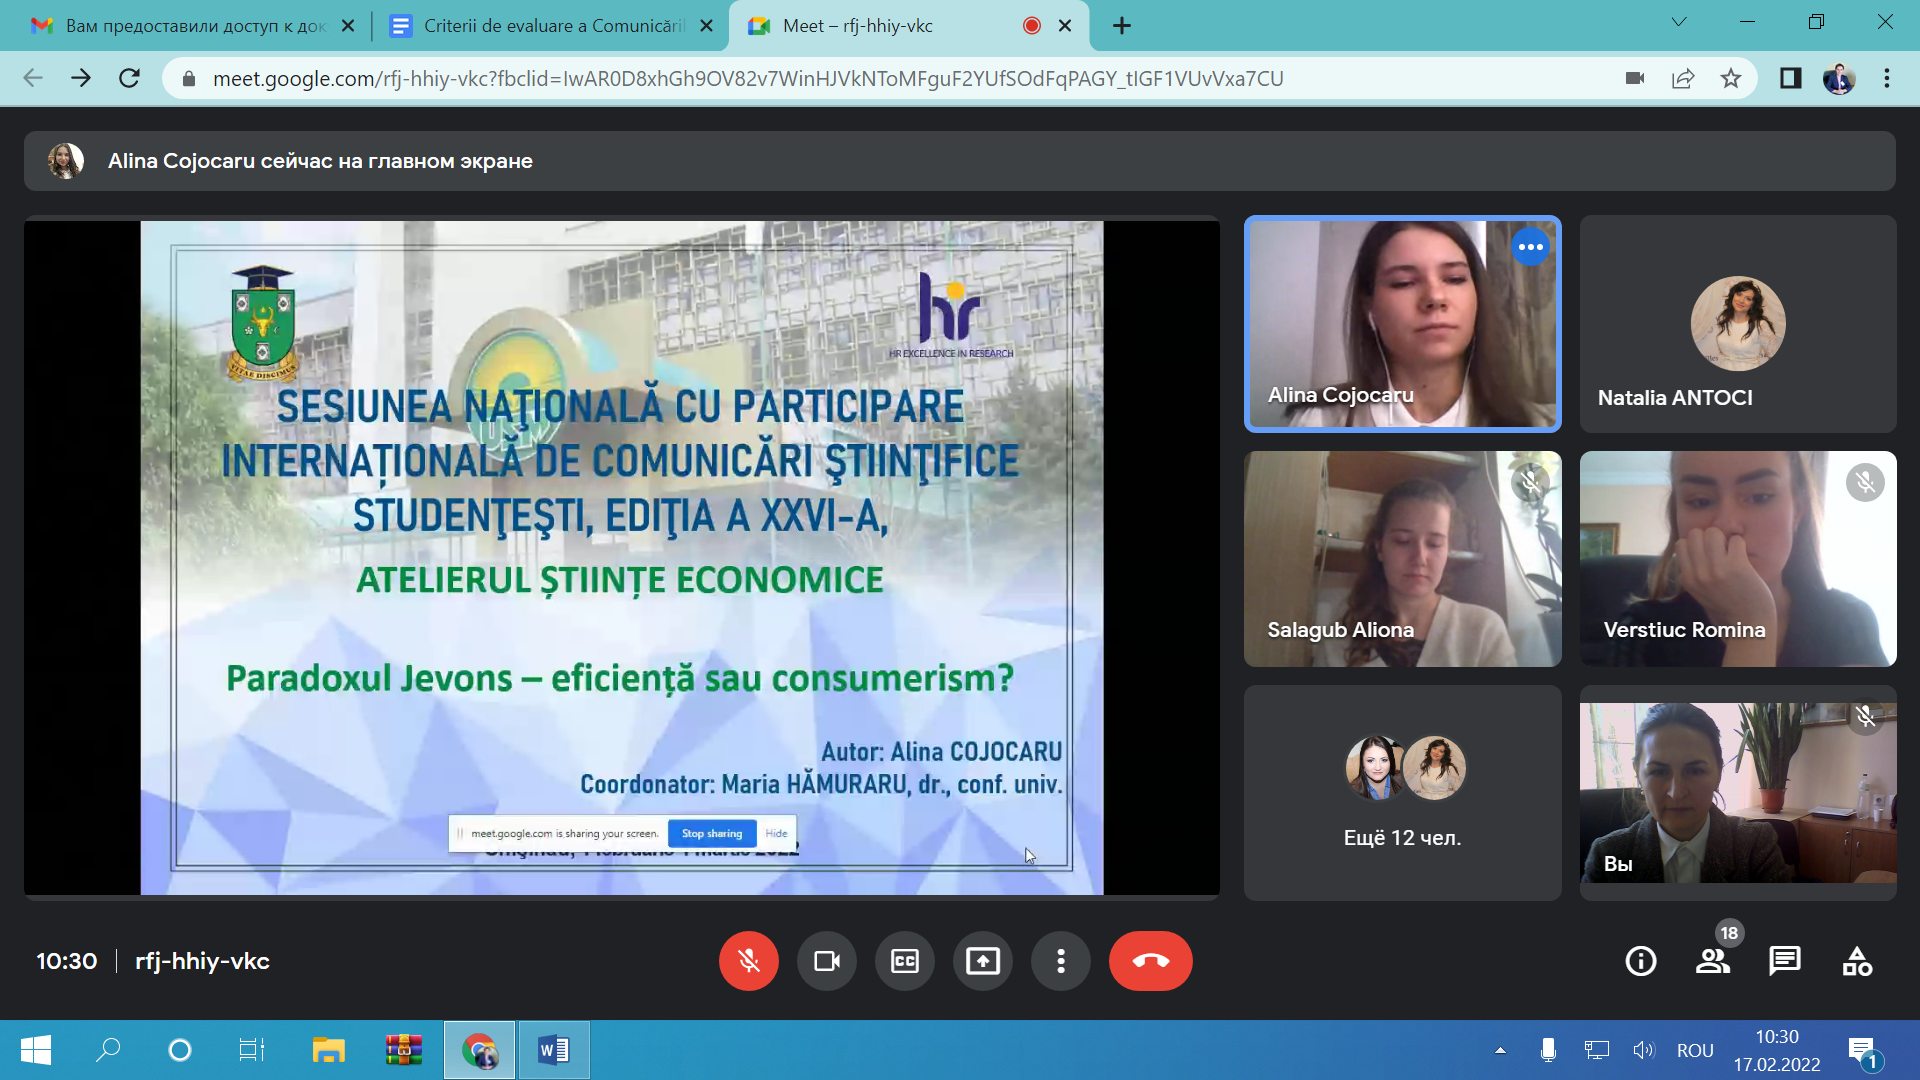Open the activities icon
This screenshot has width=1920, height=1080.
(1856, 961)
